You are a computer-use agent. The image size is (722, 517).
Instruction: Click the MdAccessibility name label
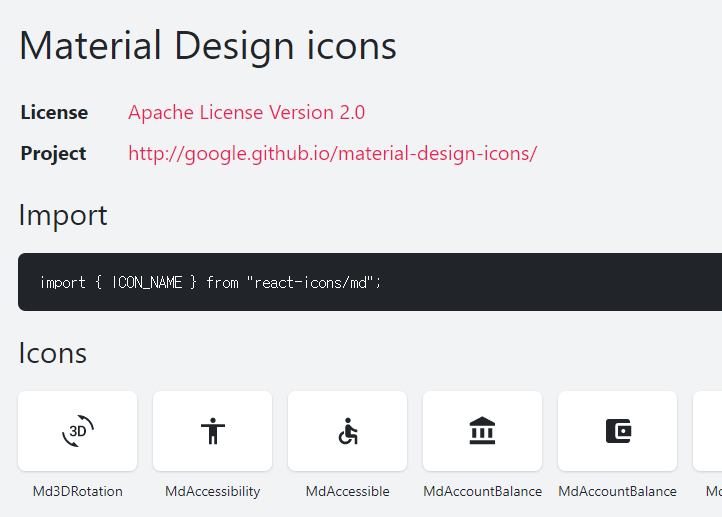pos(212,491)
